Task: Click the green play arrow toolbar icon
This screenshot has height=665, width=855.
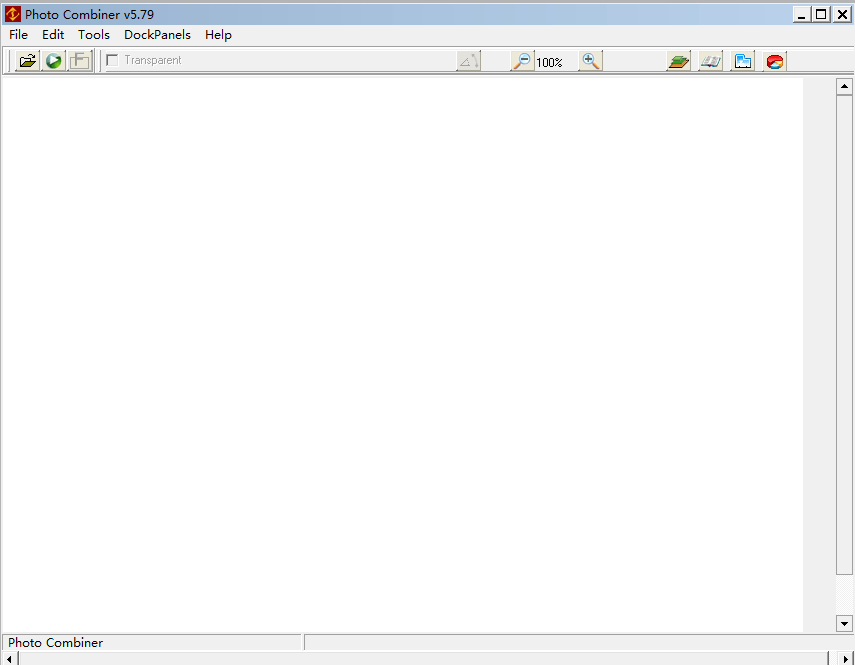Action: tap(53, 61)
